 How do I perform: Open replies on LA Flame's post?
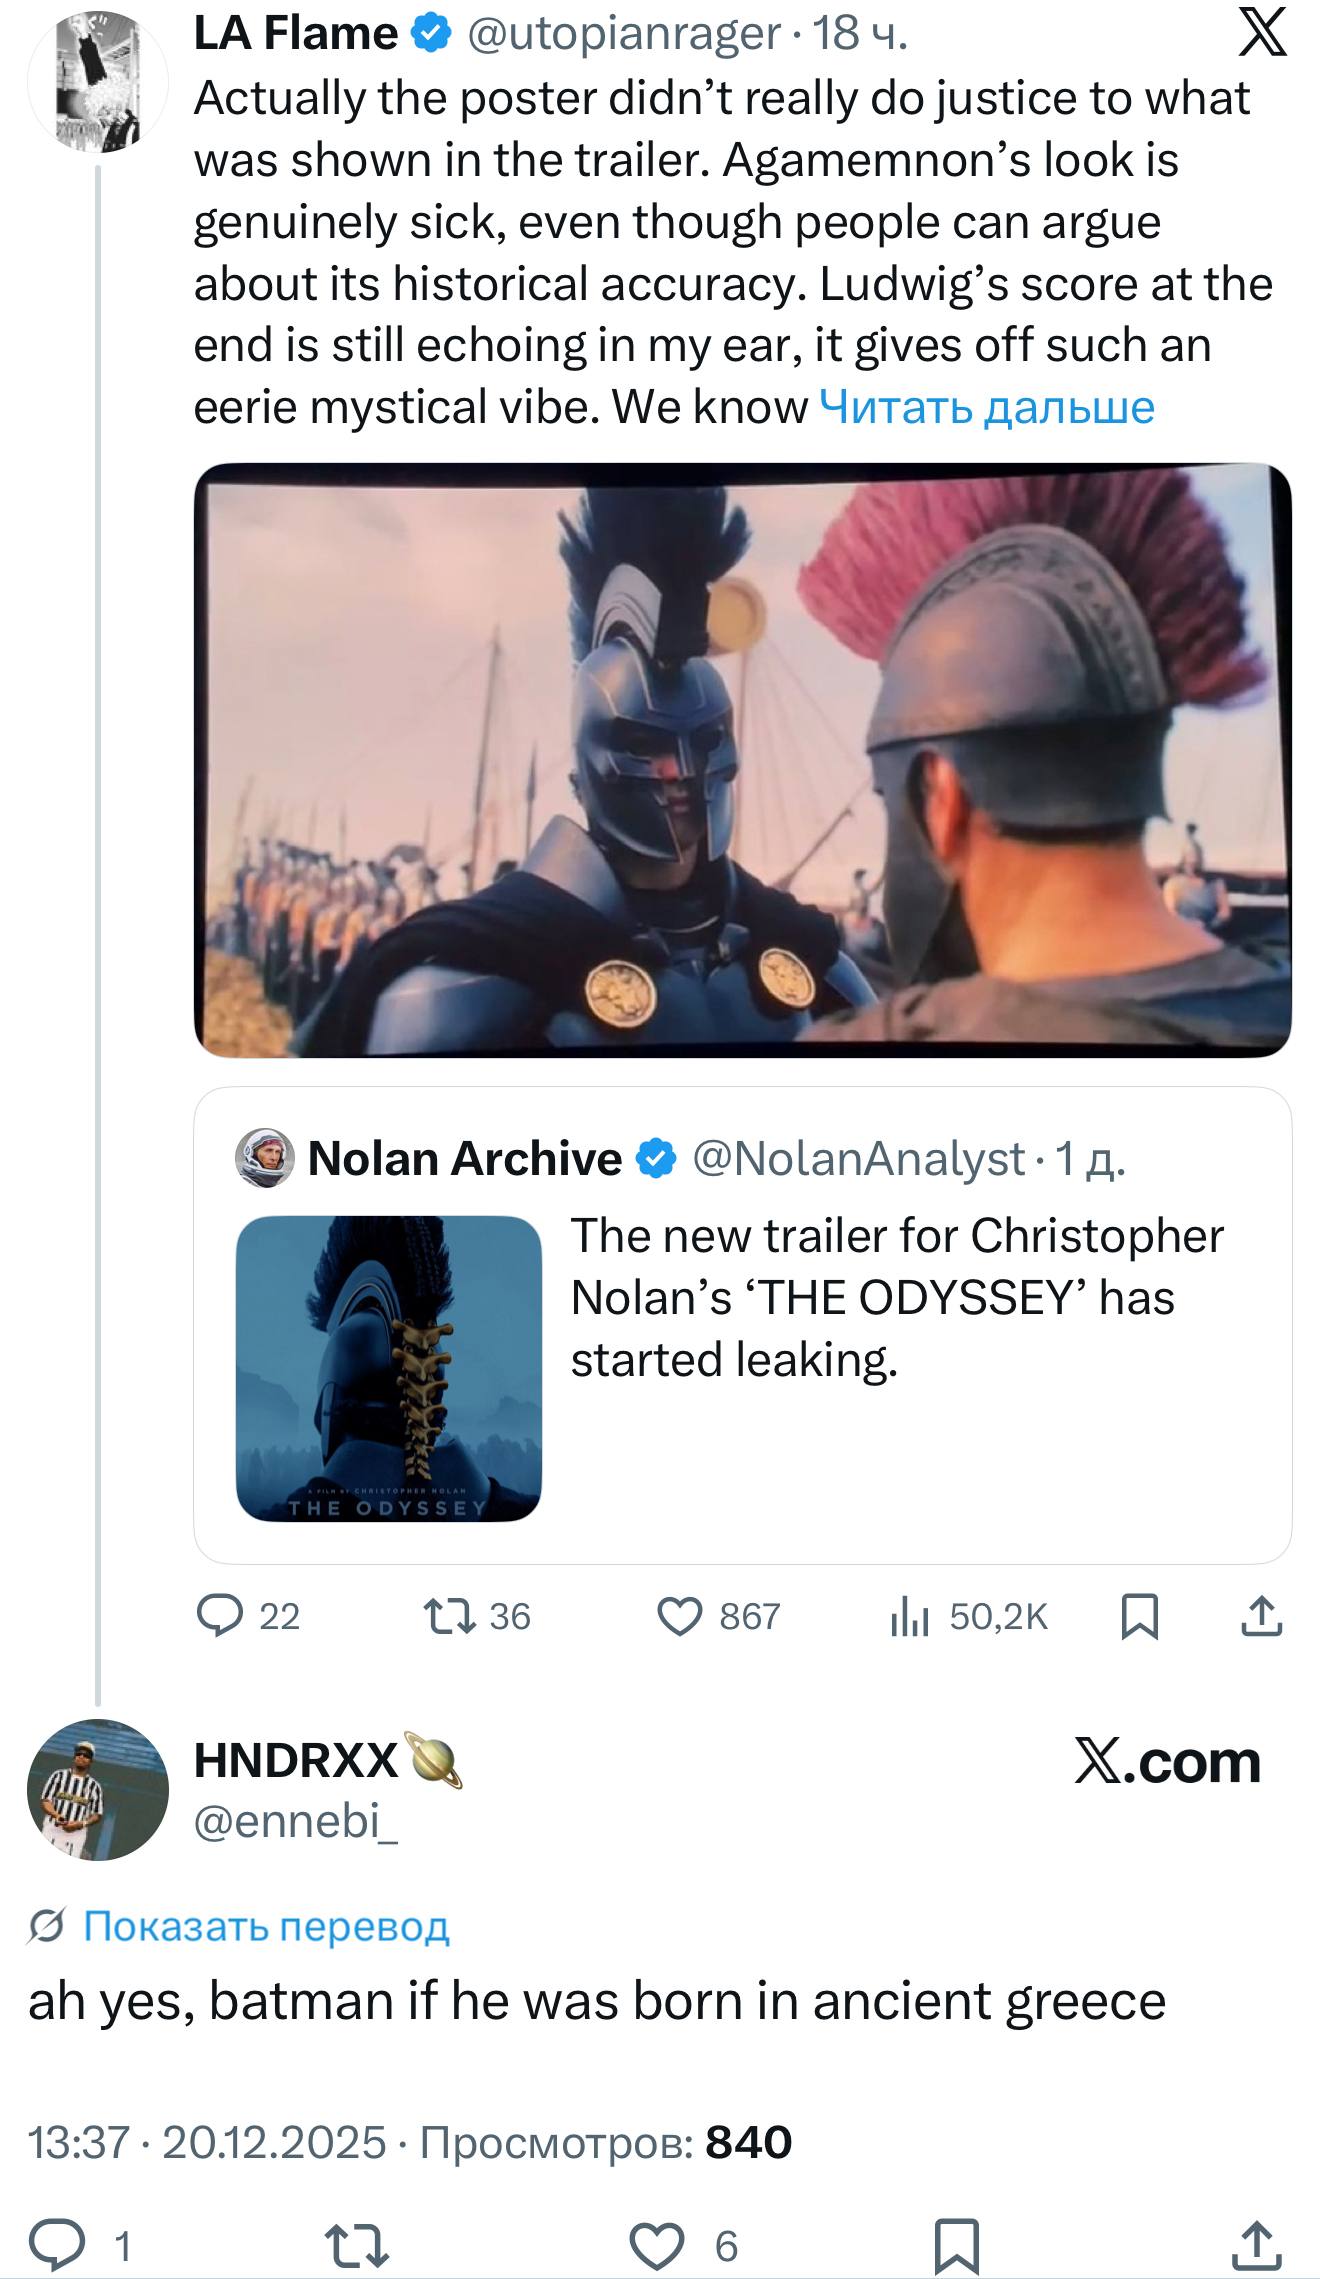coord(221,1615)
